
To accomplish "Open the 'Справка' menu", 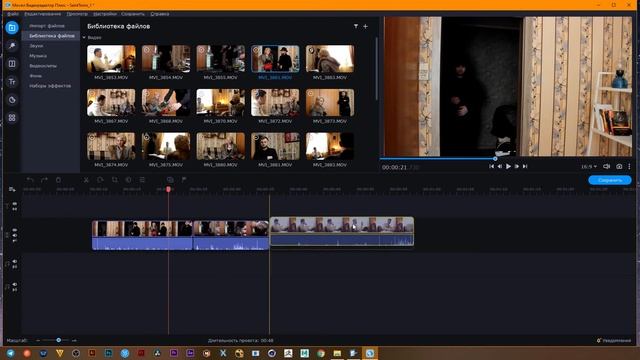I will click(x=160, y=14).
